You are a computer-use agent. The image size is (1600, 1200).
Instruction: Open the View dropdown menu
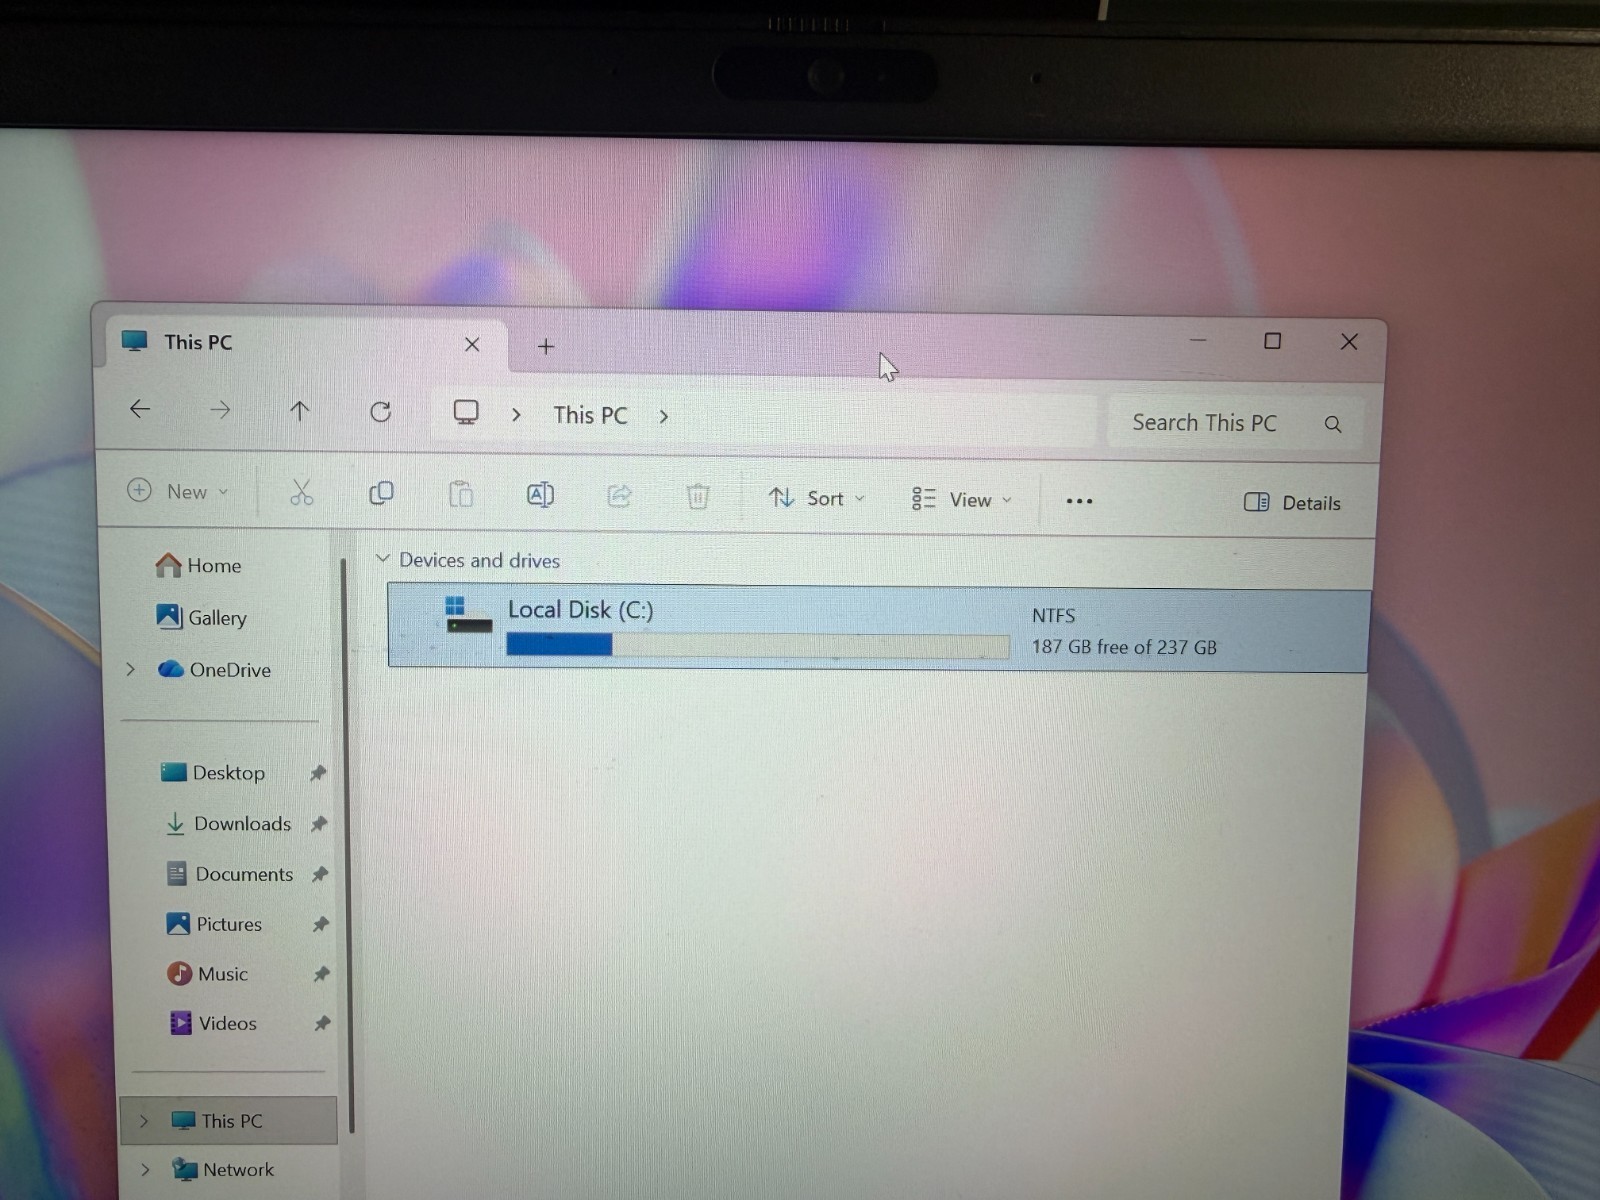tap(961, 499)
